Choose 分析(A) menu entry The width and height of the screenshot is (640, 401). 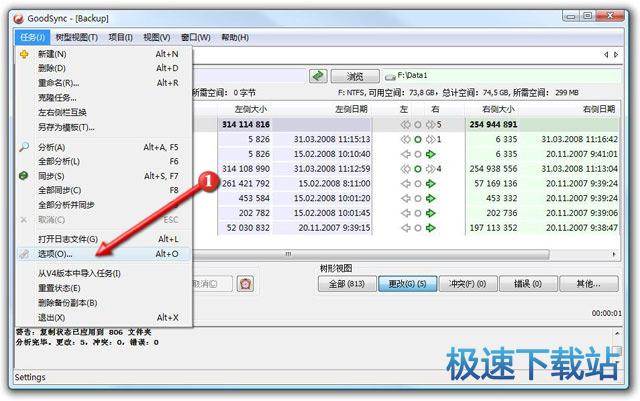click(x=103, y=147)
